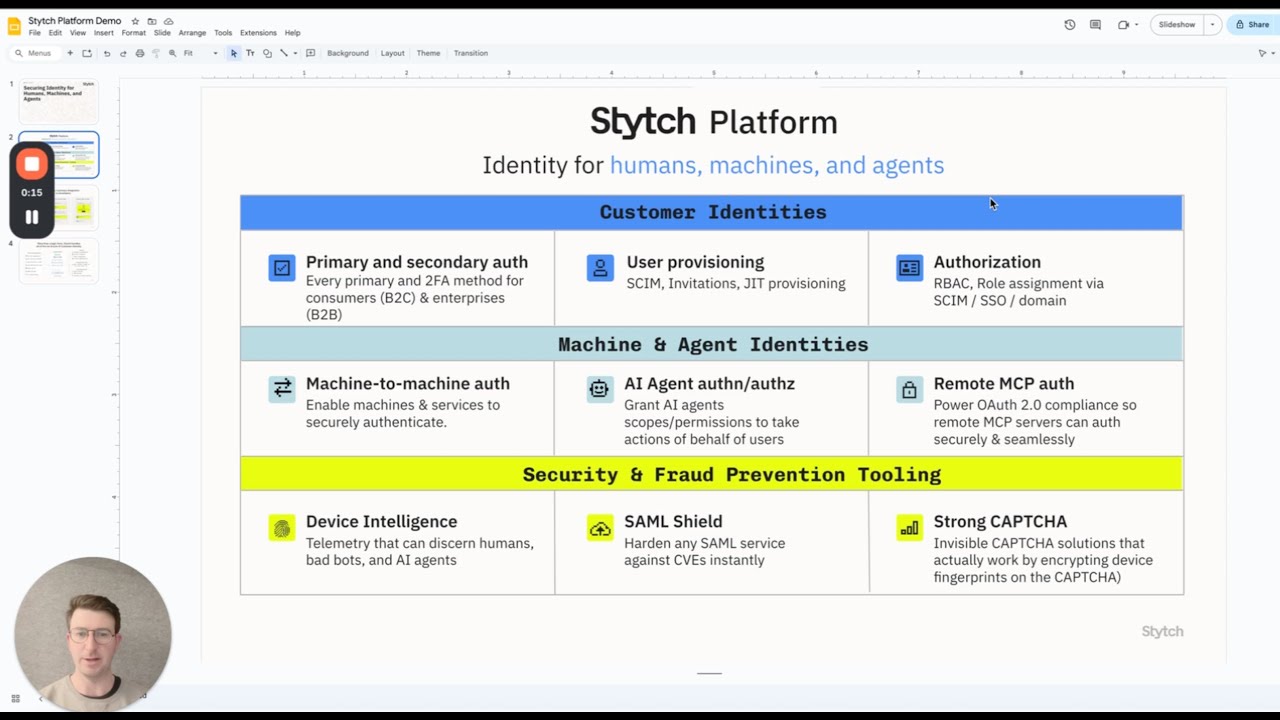Open the Insert menu
1280x720 pixels.
click(104, 33)
